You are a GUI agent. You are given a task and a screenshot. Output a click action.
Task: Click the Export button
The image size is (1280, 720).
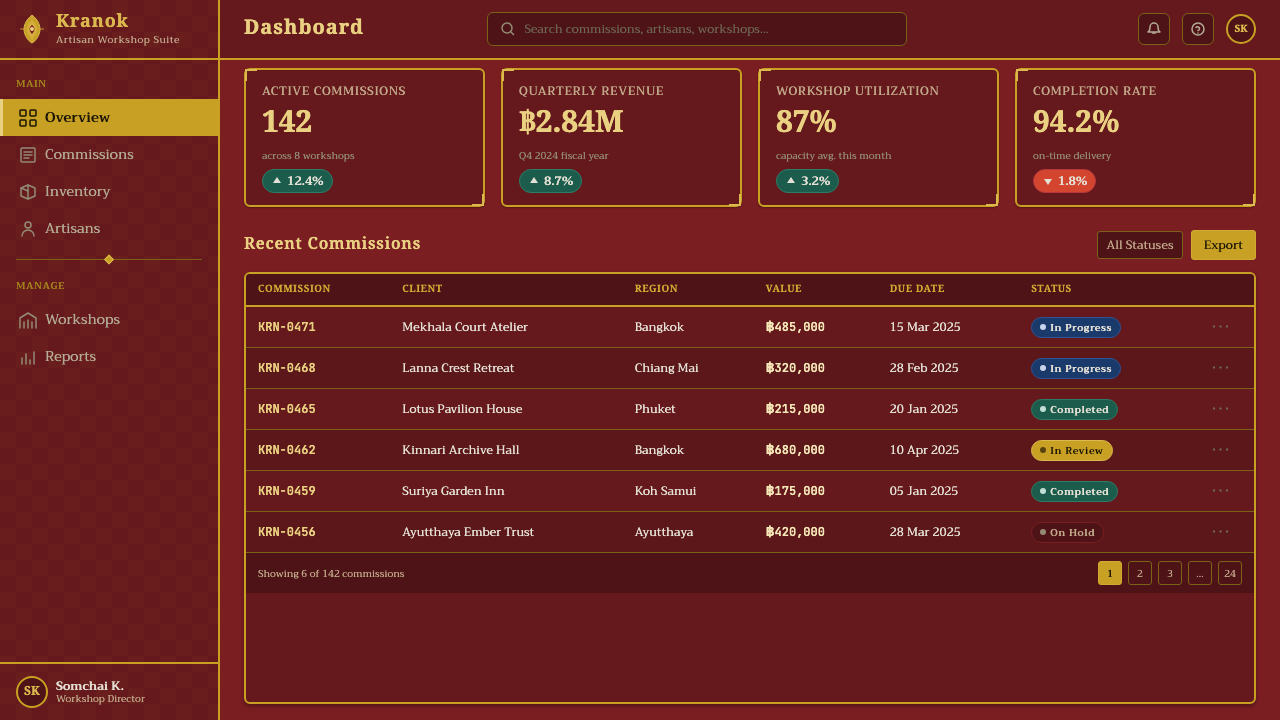point(1223,245)
